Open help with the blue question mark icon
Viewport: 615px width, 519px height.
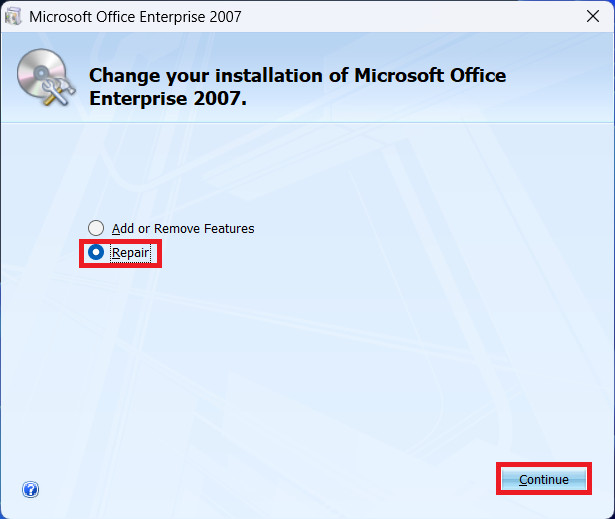pyautogui.click(x=30, y=490)
